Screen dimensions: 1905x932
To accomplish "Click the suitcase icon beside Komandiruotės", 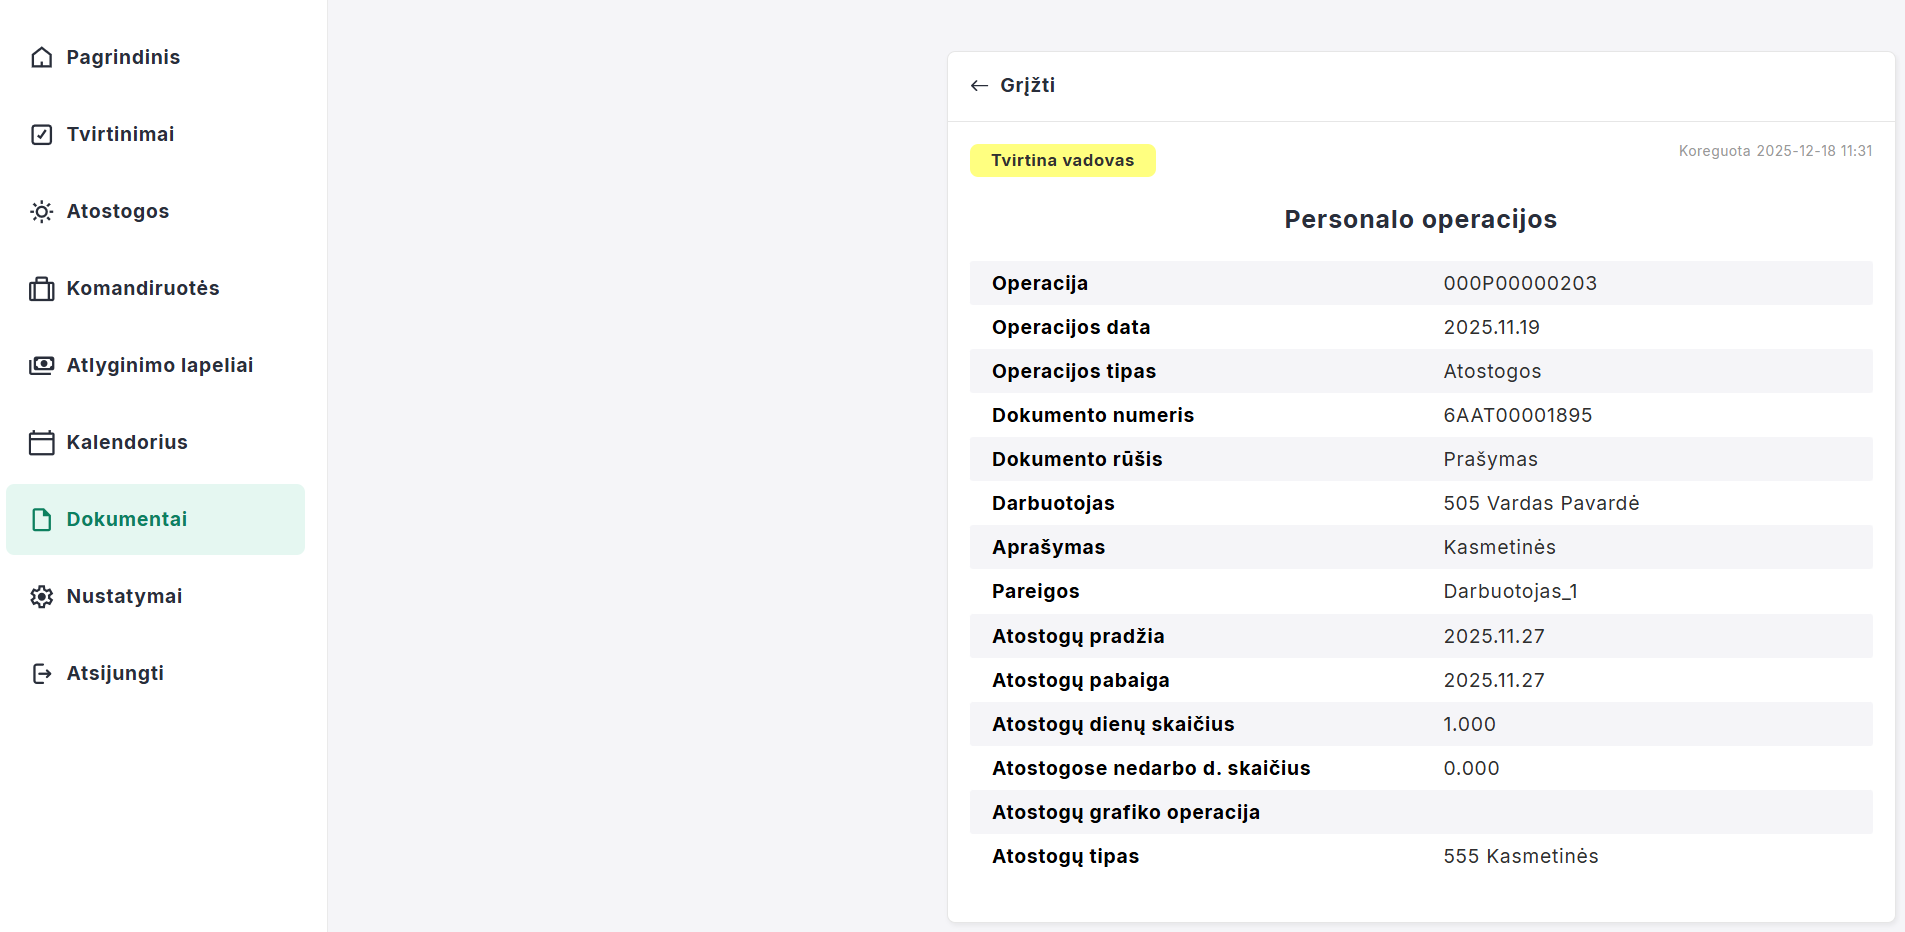I will 41,289.
